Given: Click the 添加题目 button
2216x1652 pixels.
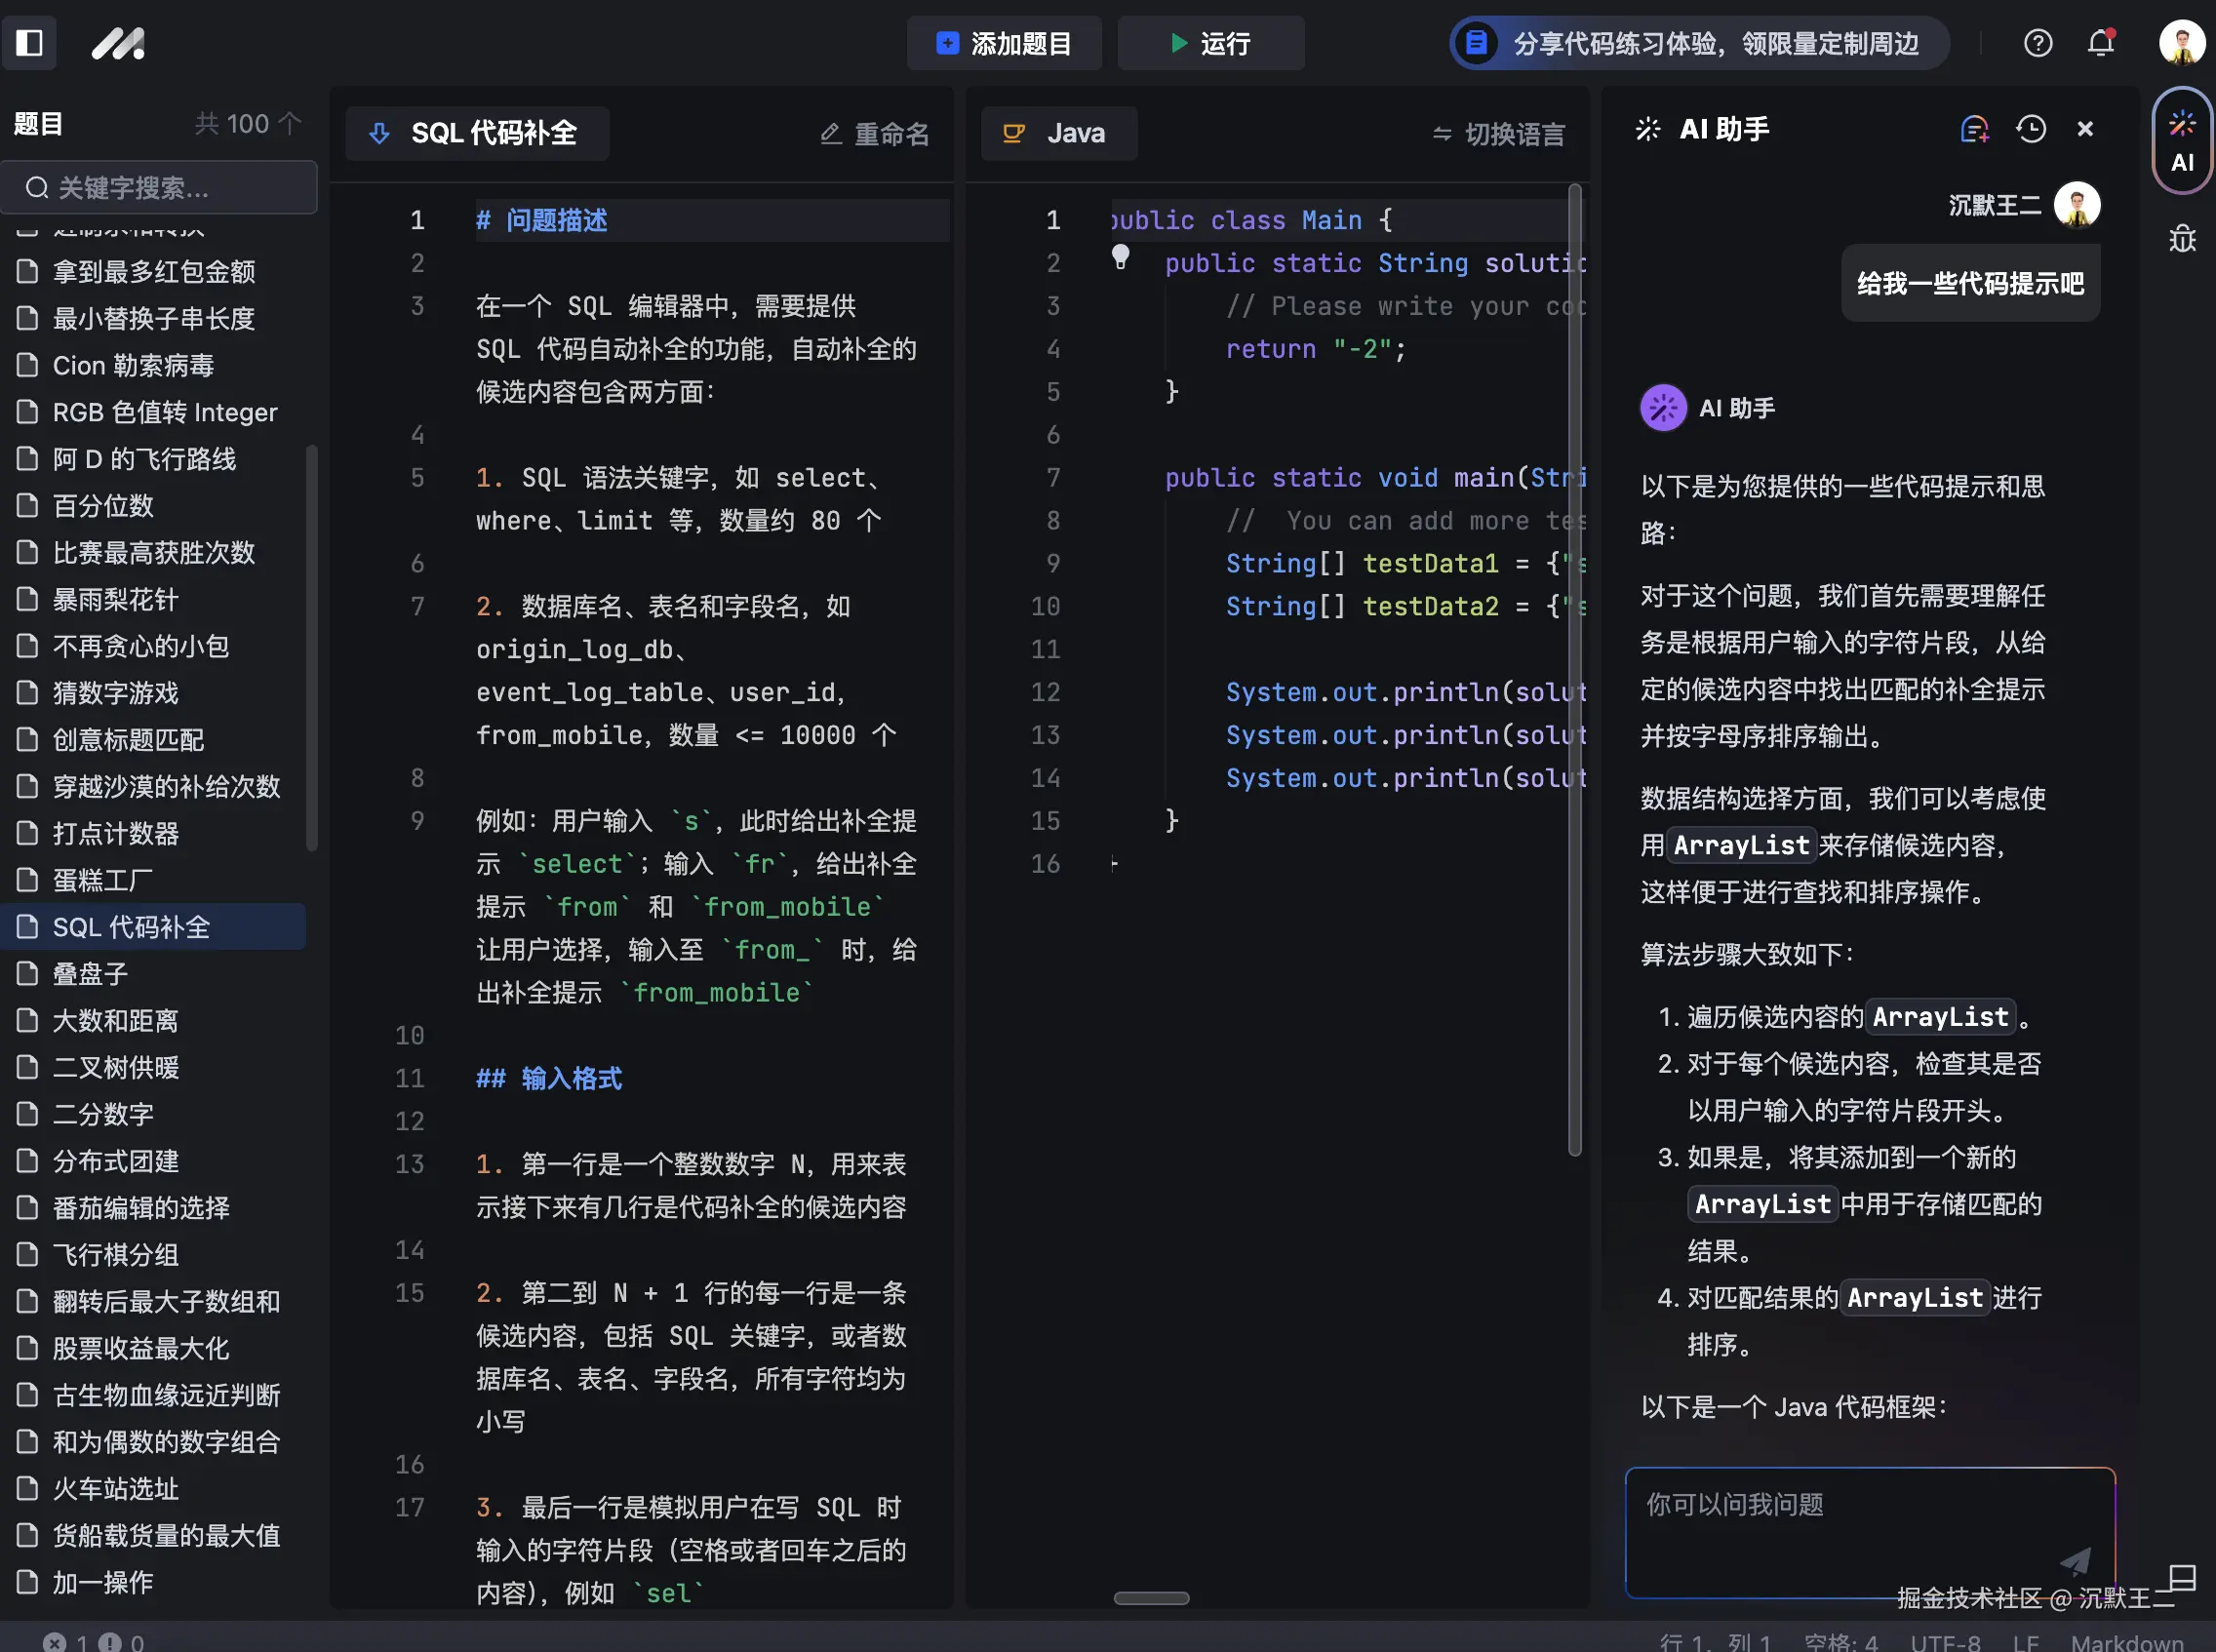Looking at the screenshot, I should click(1004, 43).
